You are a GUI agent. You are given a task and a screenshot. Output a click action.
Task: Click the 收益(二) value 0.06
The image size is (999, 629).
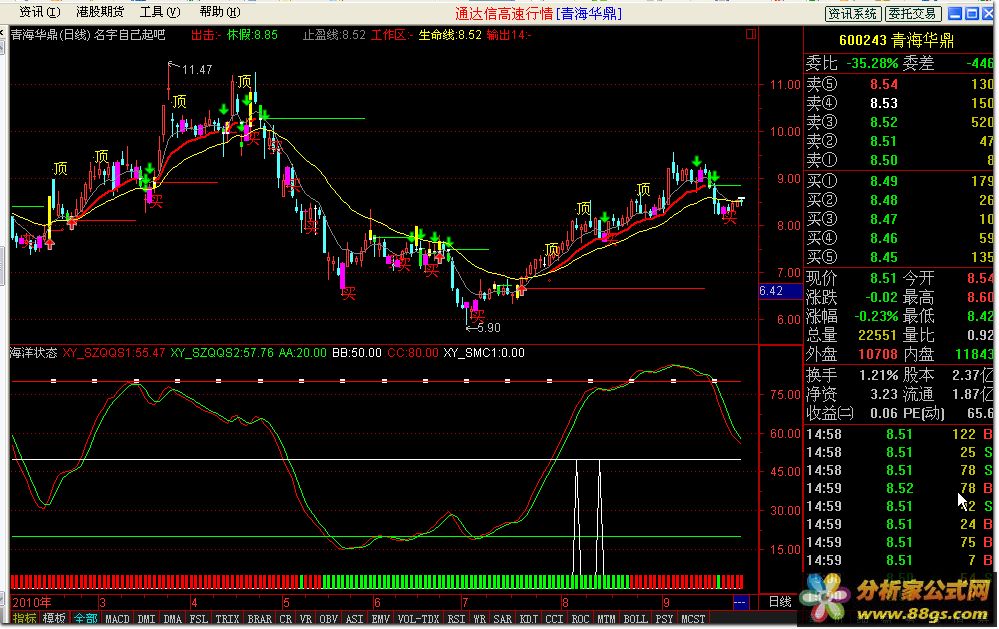coord(884,414)
